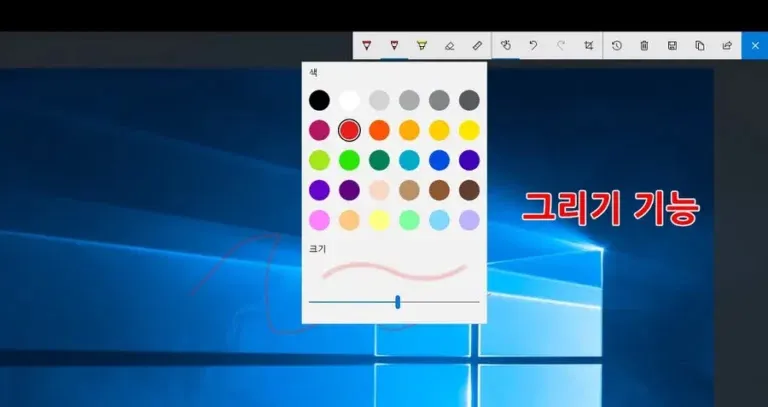Select the currently selected red swatch
Viewport: 768px width, 407px height.
(x=349, y=130)
